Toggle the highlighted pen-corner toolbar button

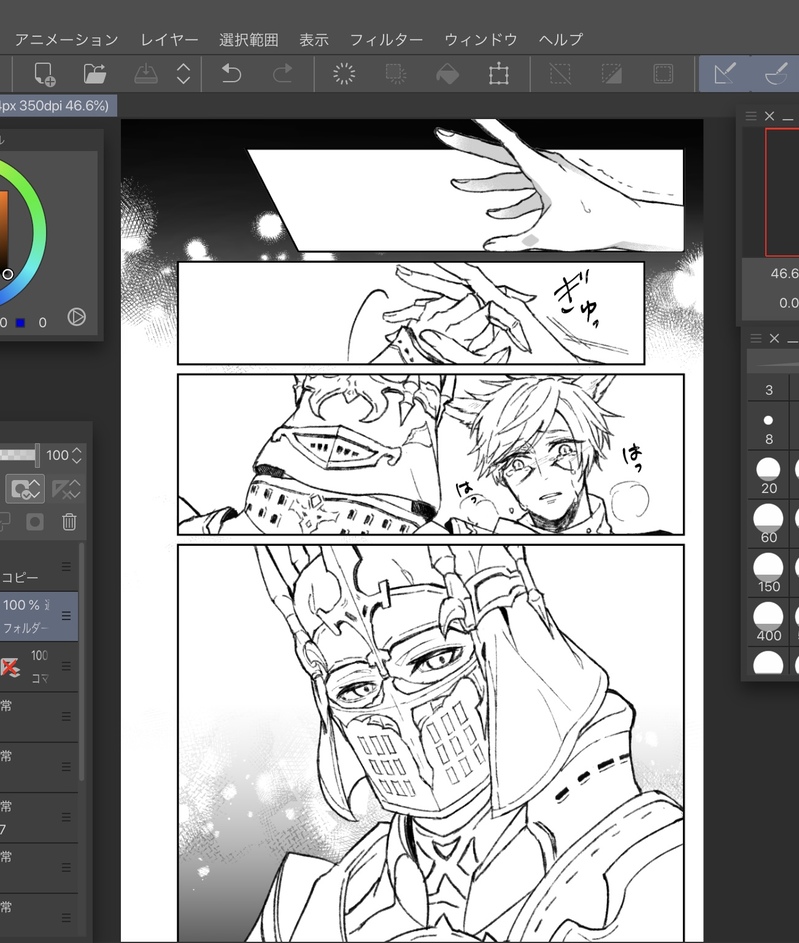coord(724,74)
